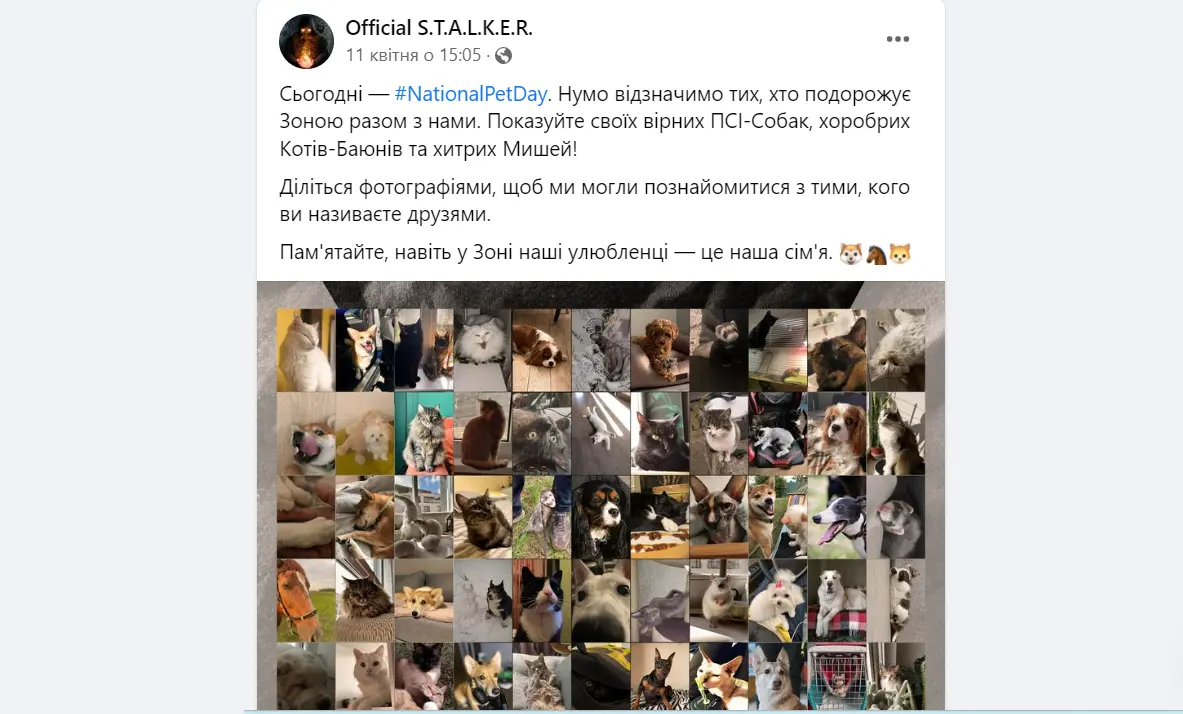Open the smiling corgi photo in the top row
Viewport: 1183px width, 714px height.
(x=364, y=350)
